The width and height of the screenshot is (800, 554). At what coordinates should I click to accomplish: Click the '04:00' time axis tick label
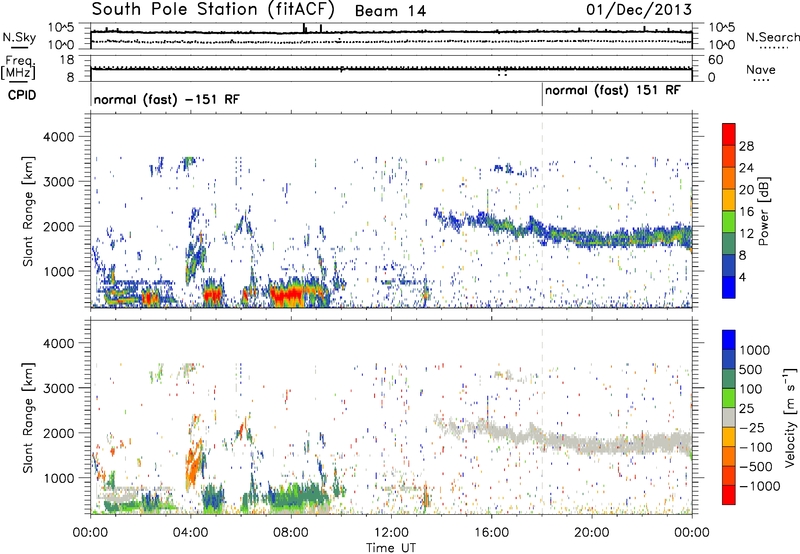click(x=190, y=533)
